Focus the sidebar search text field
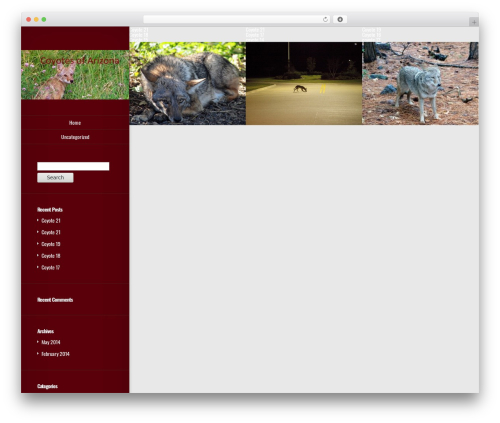The height and width of the screenshot is (423, 500). coord(73,166)
